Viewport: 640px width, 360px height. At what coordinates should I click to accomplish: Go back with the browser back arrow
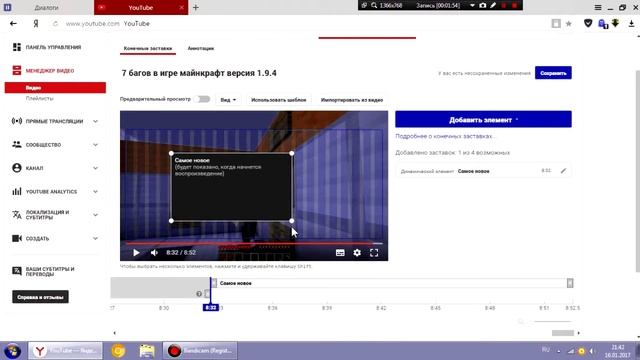tap(13, 24)
